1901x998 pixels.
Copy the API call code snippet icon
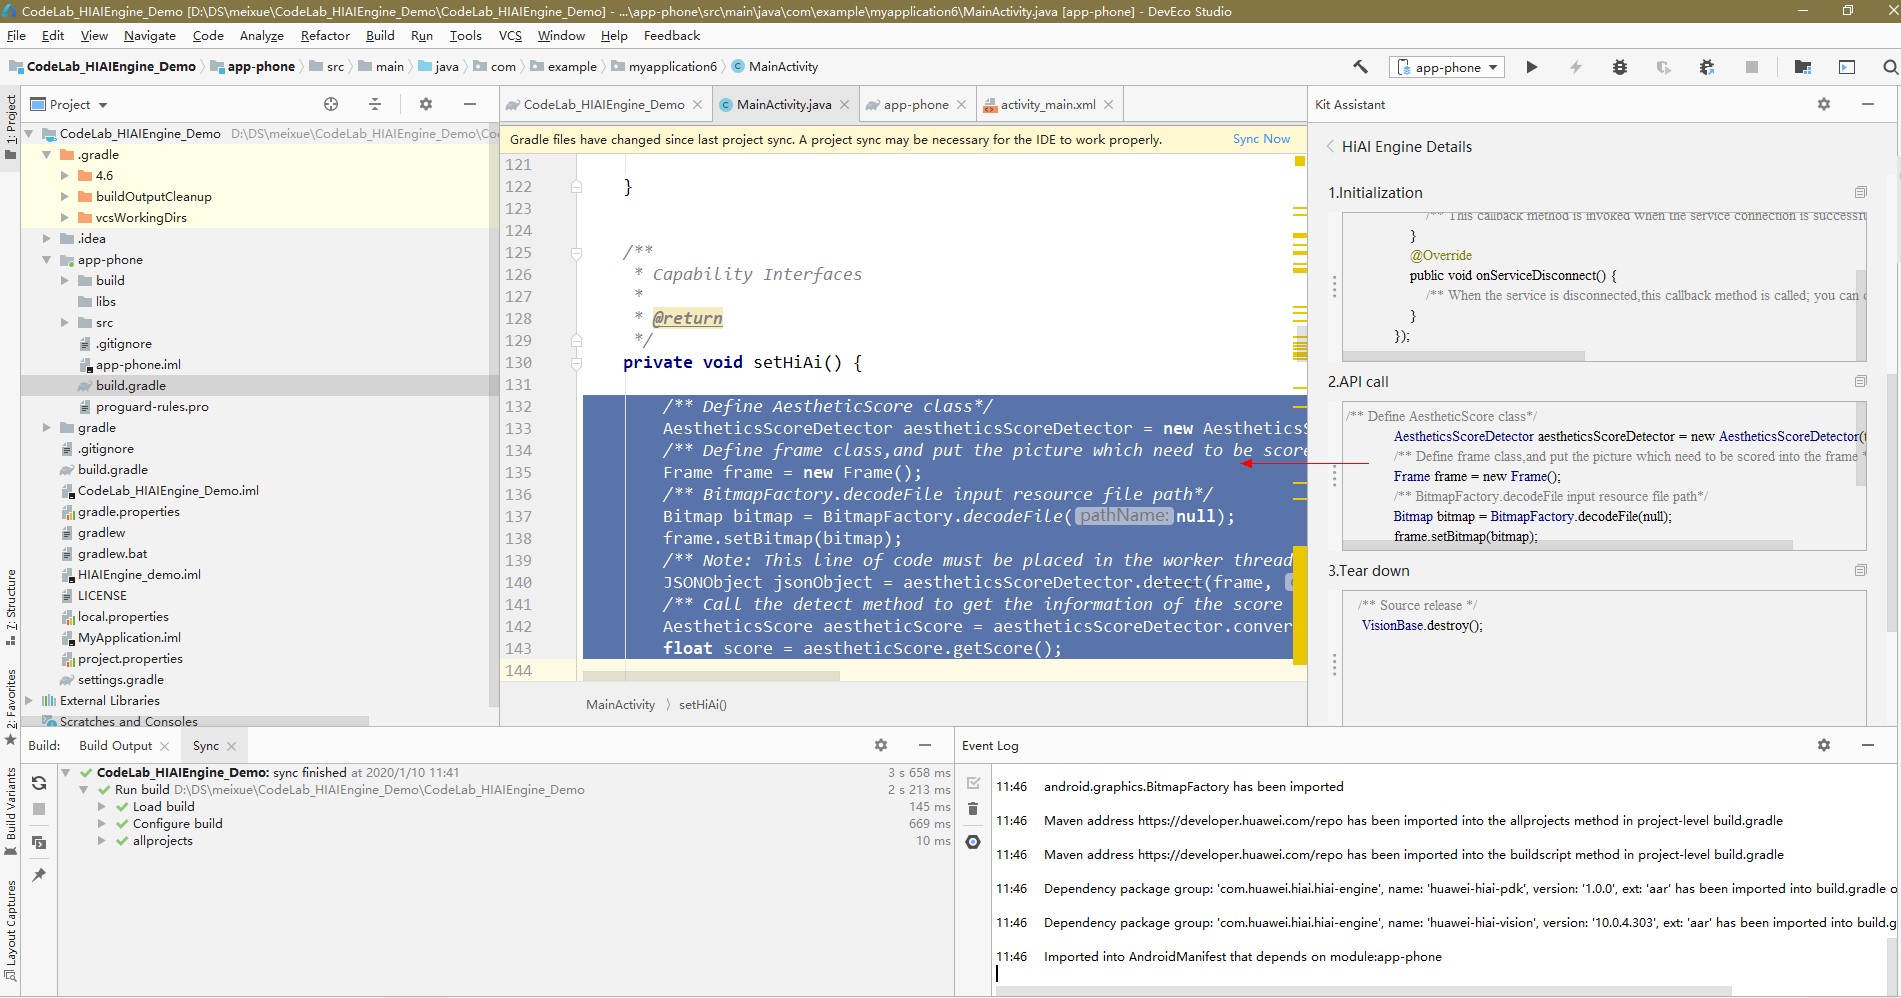(1860, 381)
